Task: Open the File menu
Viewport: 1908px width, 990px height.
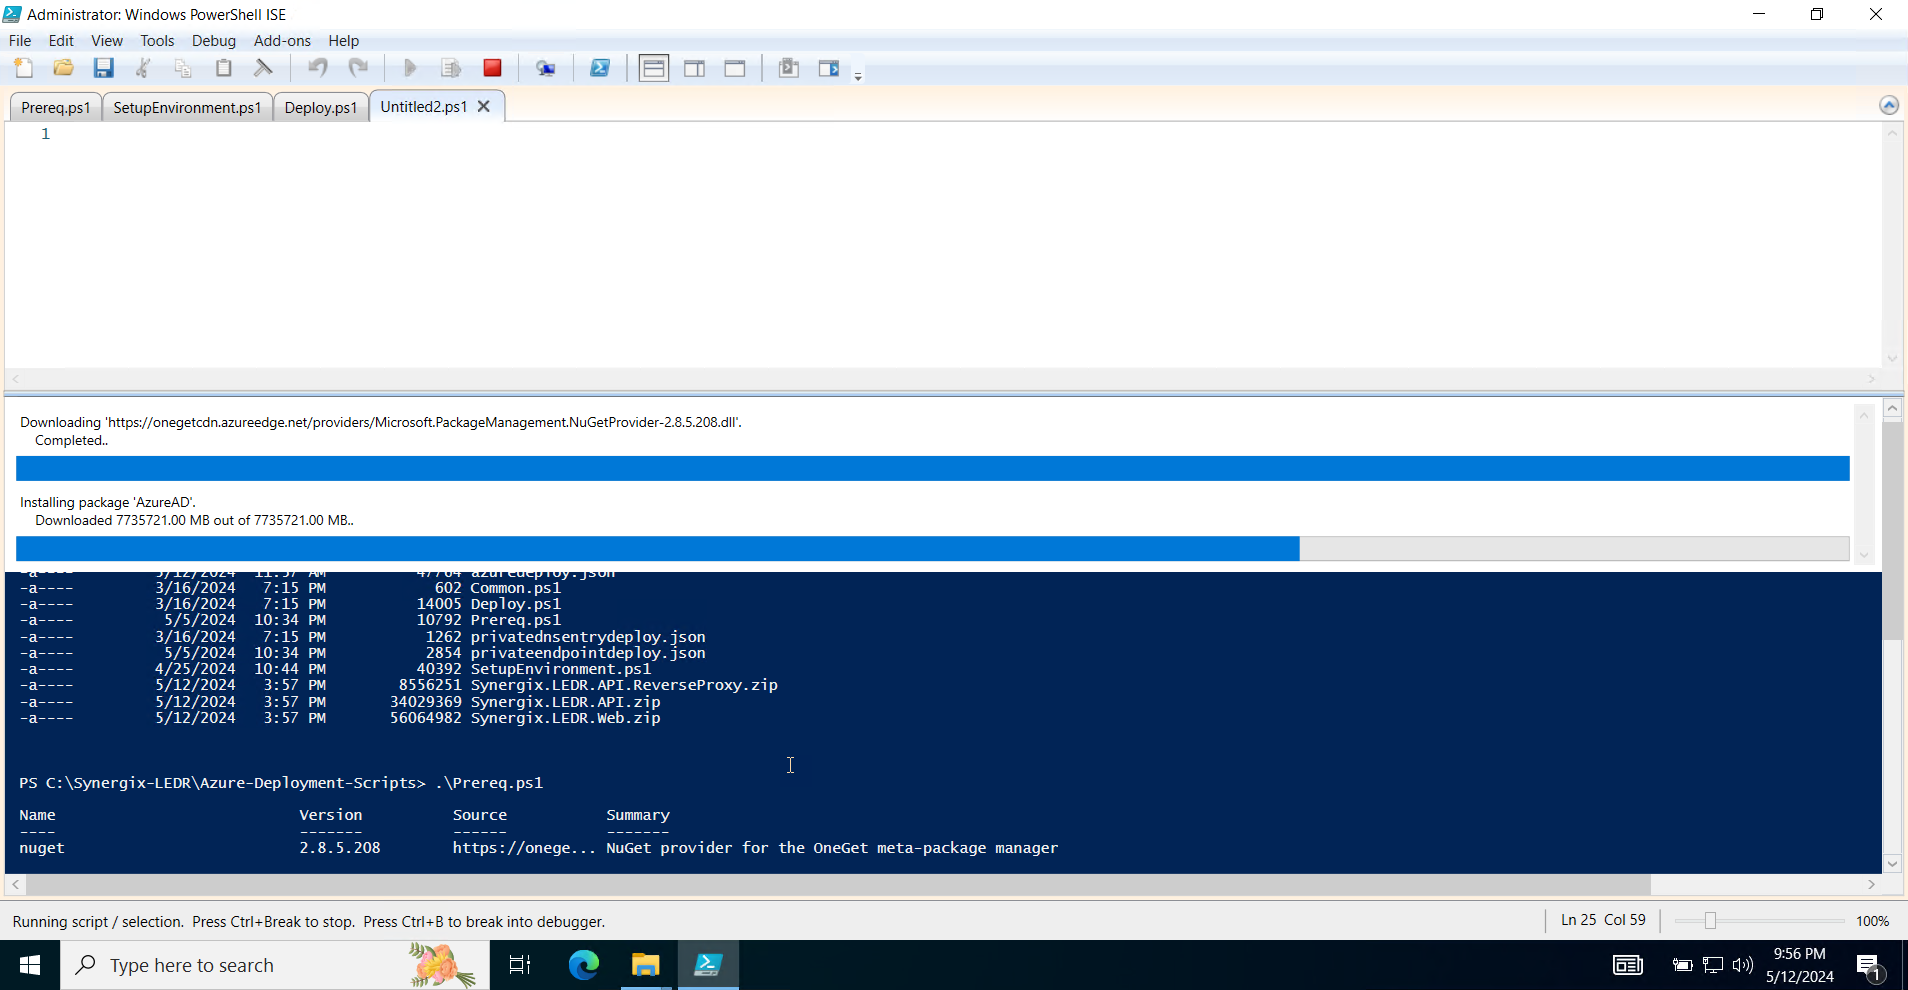Action: tap(20, 41)
